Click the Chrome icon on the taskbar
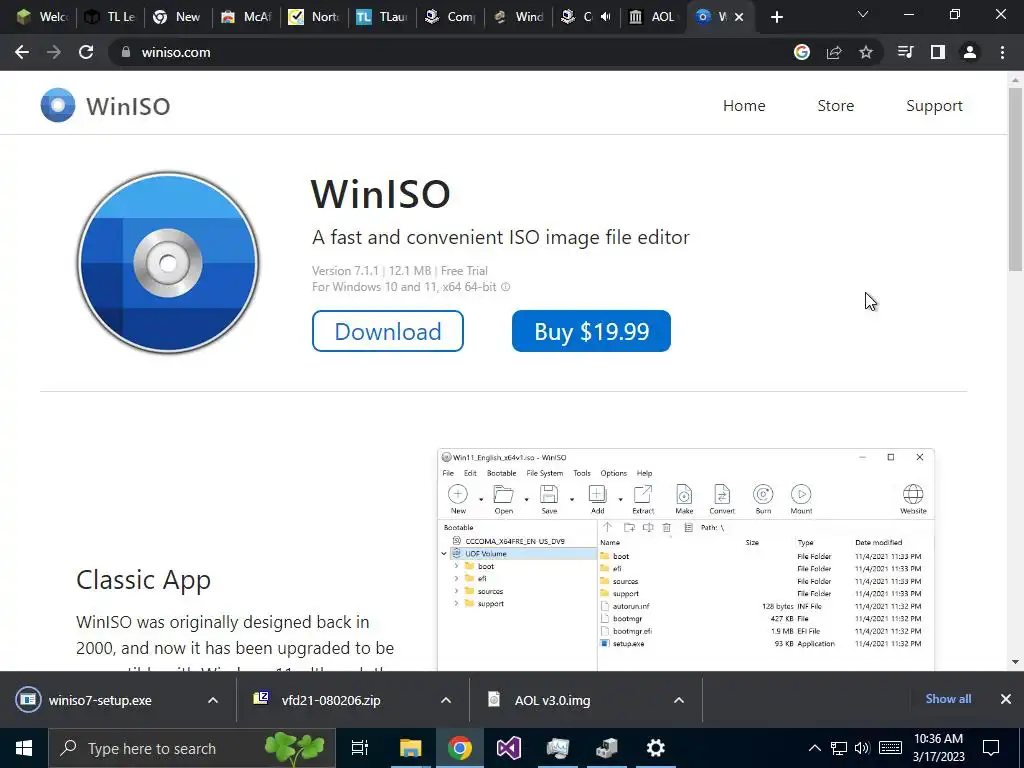This screenshot has width=1024, height=768. point(460,748)
